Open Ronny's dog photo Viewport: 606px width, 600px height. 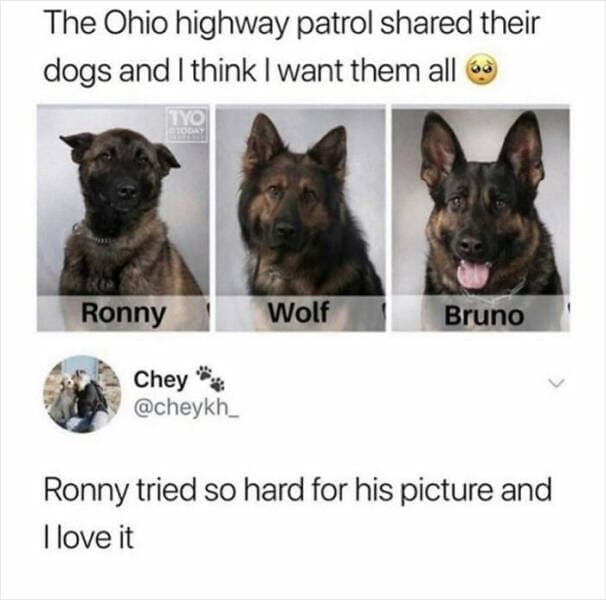point(123,218)
